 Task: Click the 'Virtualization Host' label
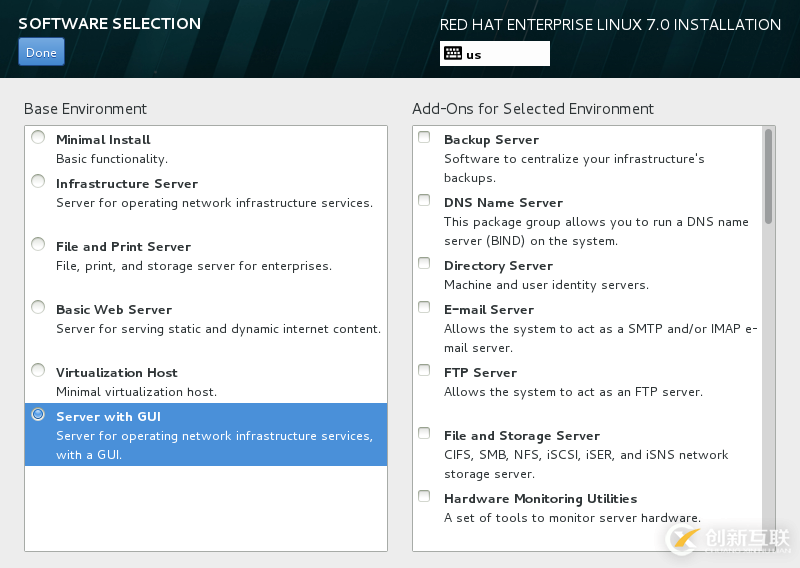(x=117, y=373)
